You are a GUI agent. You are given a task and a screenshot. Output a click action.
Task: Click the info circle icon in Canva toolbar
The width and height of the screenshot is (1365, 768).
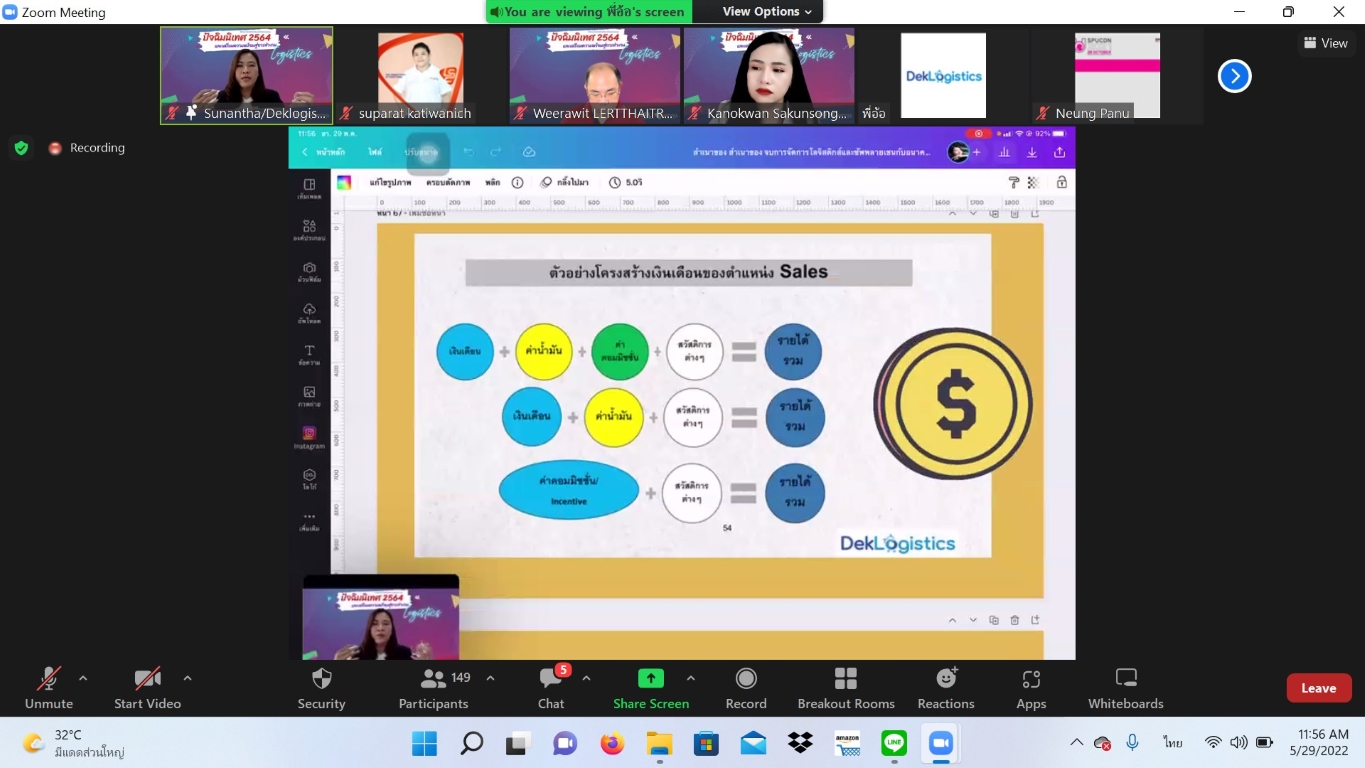tap(518, 183)
